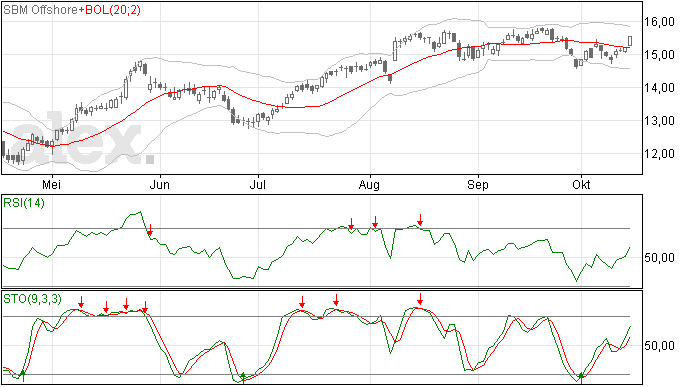Click the Jun month label

(x=159, y=185)
